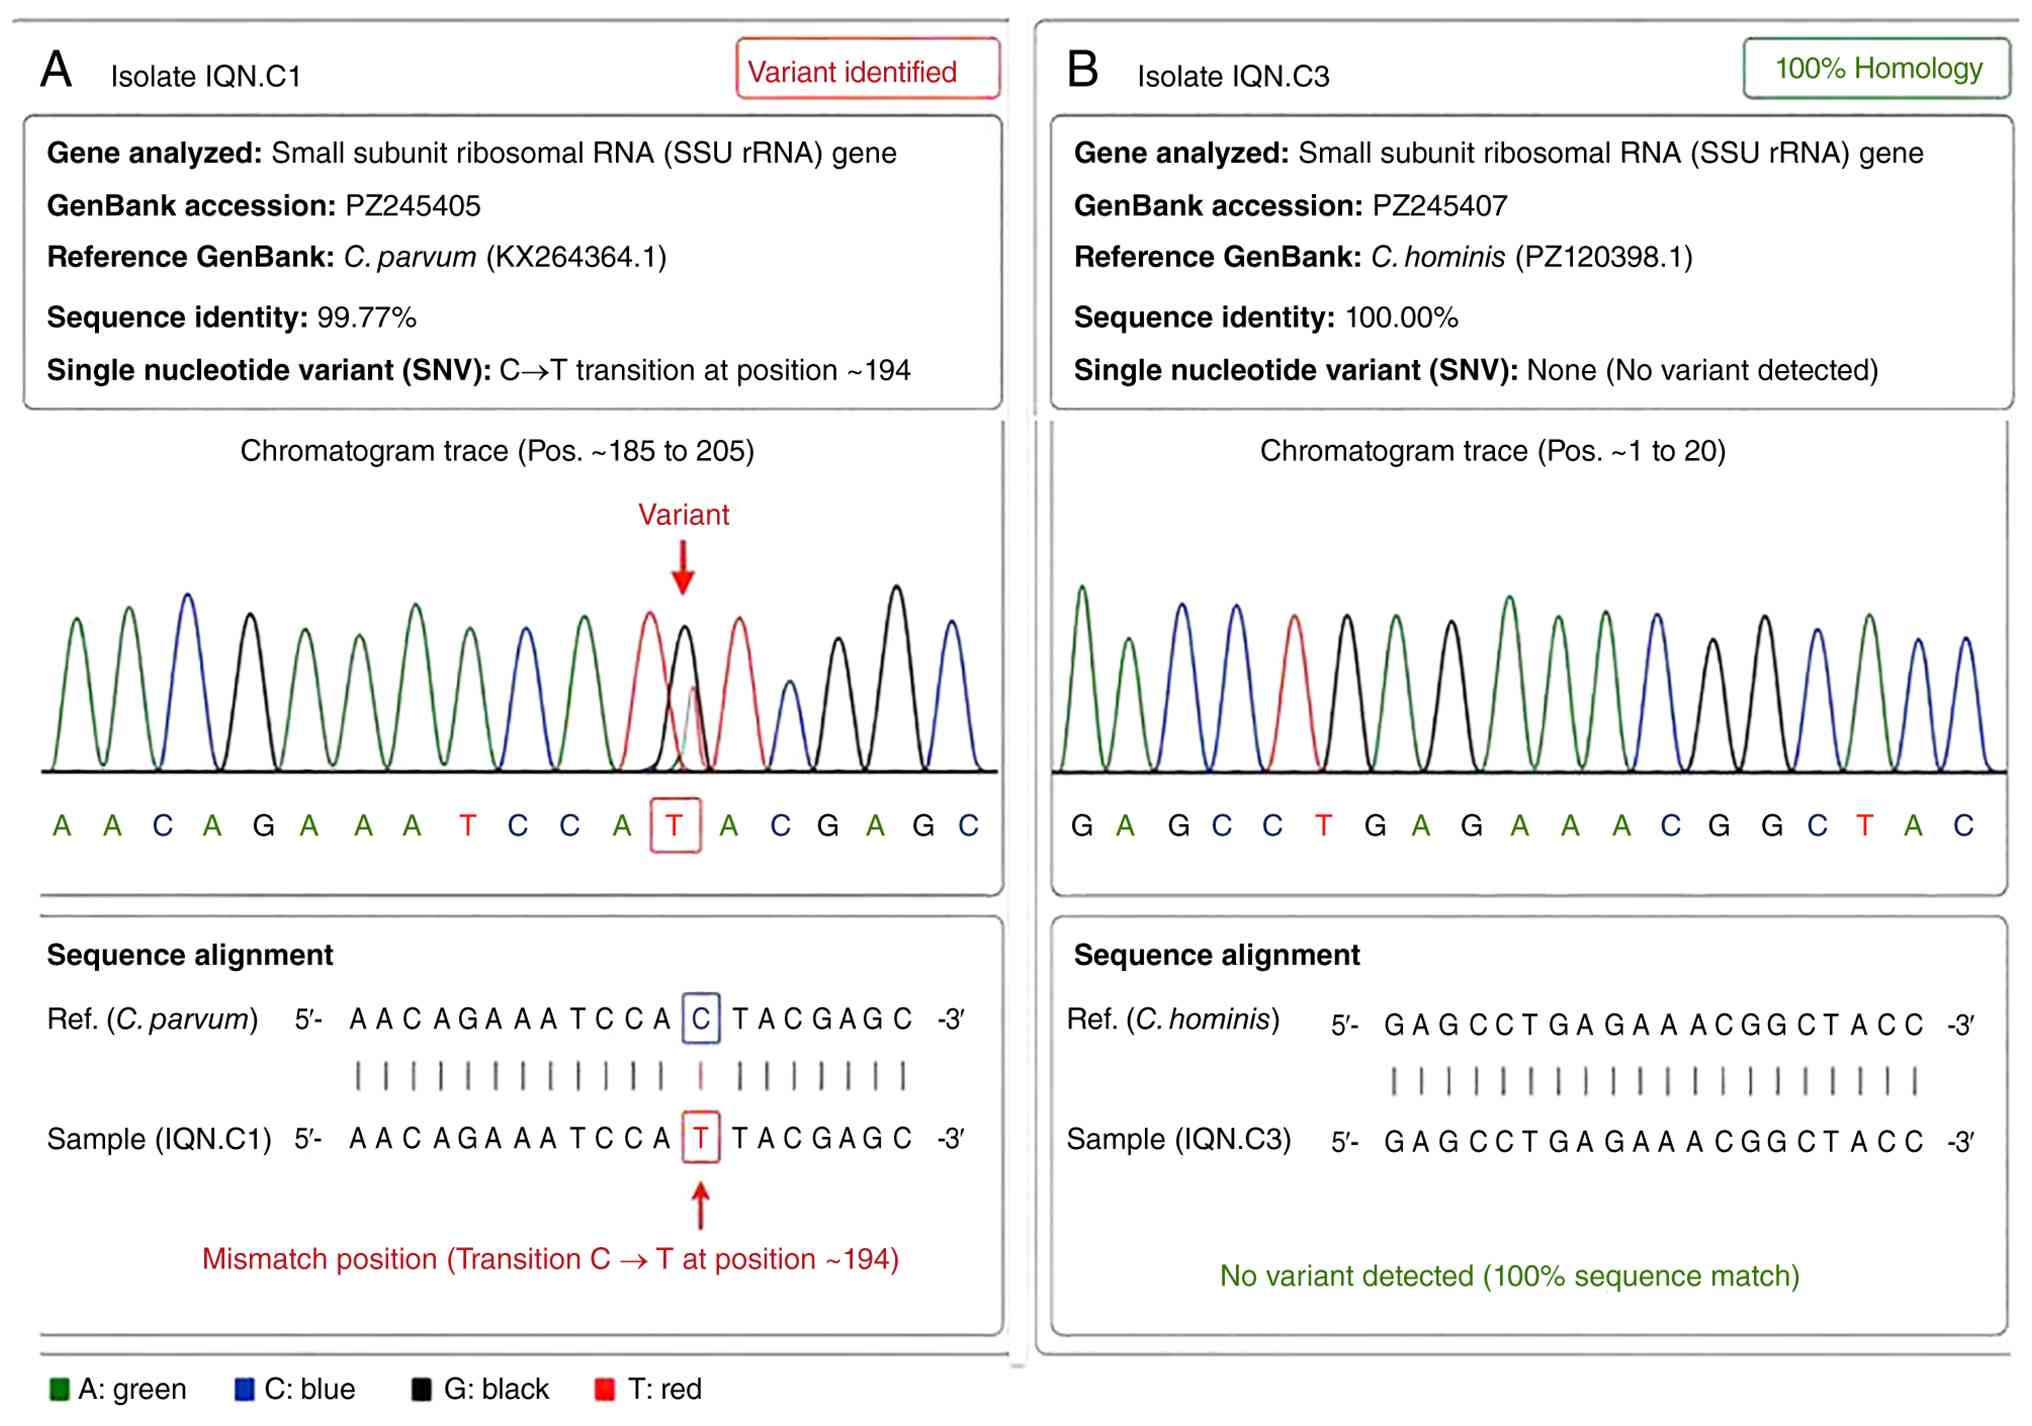
Task: Click the "Sample (IQN.C1)" row label
Action: pos(159,1139)
